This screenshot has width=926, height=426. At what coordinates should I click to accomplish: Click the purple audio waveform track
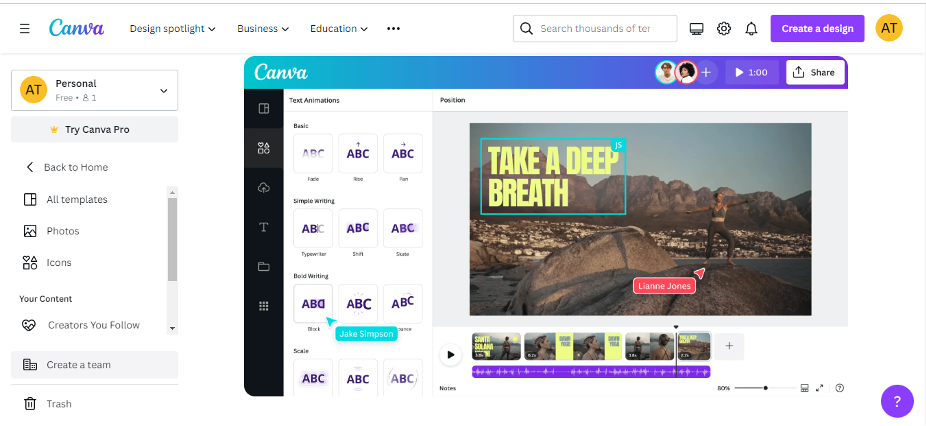[x=591, y=372]
